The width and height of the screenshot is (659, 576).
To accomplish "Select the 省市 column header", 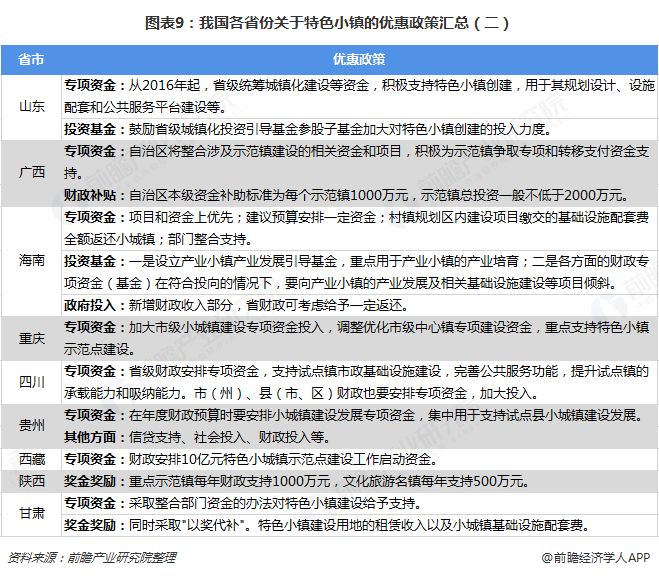I will tap(31, 60).
